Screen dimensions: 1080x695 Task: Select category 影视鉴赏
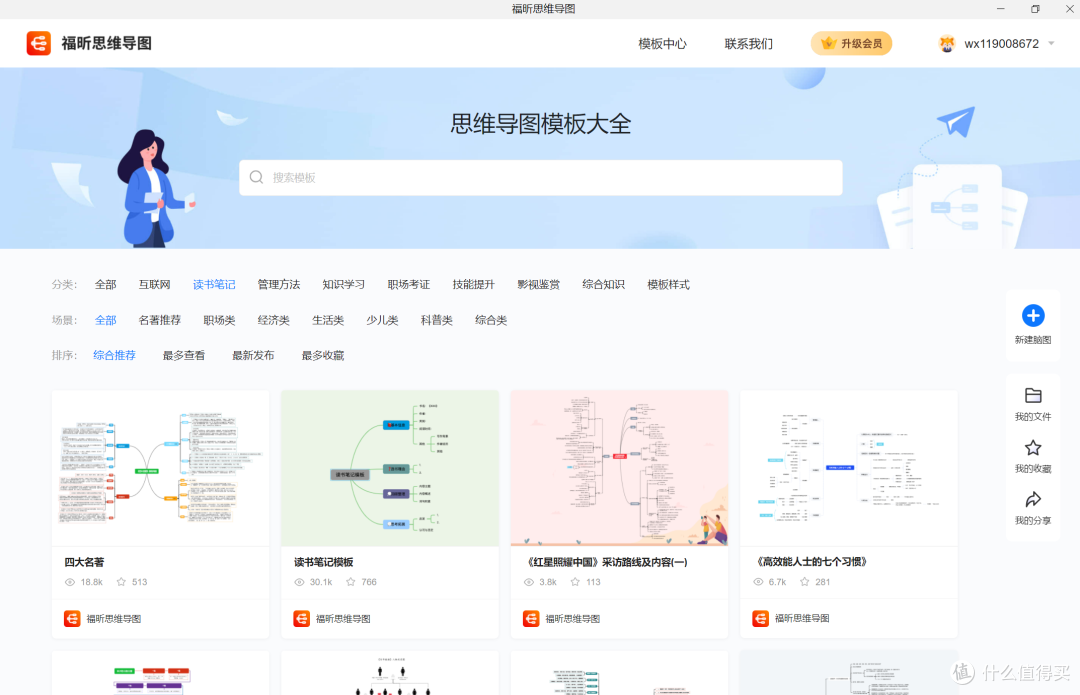[x=539, y=284]
